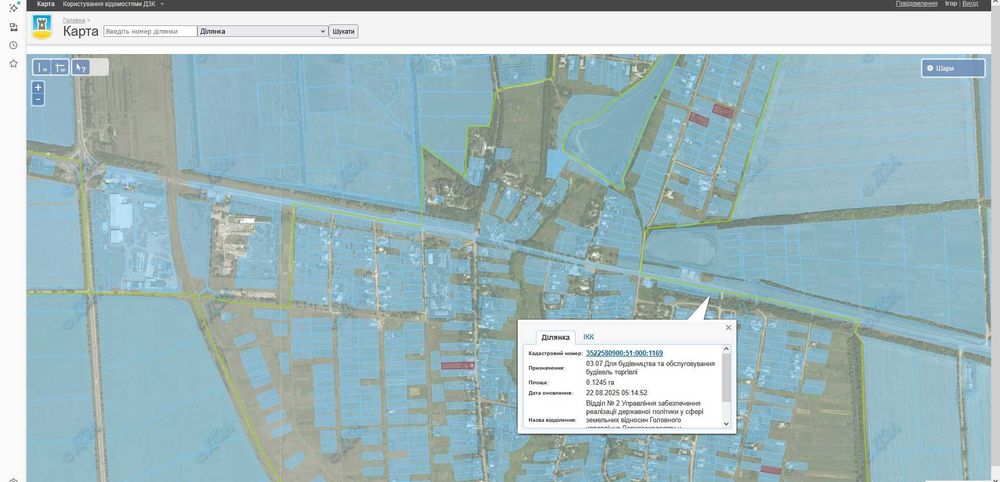Close the parcel info popup
This screenshot has height=482, width=1000.
coord(728,327)
